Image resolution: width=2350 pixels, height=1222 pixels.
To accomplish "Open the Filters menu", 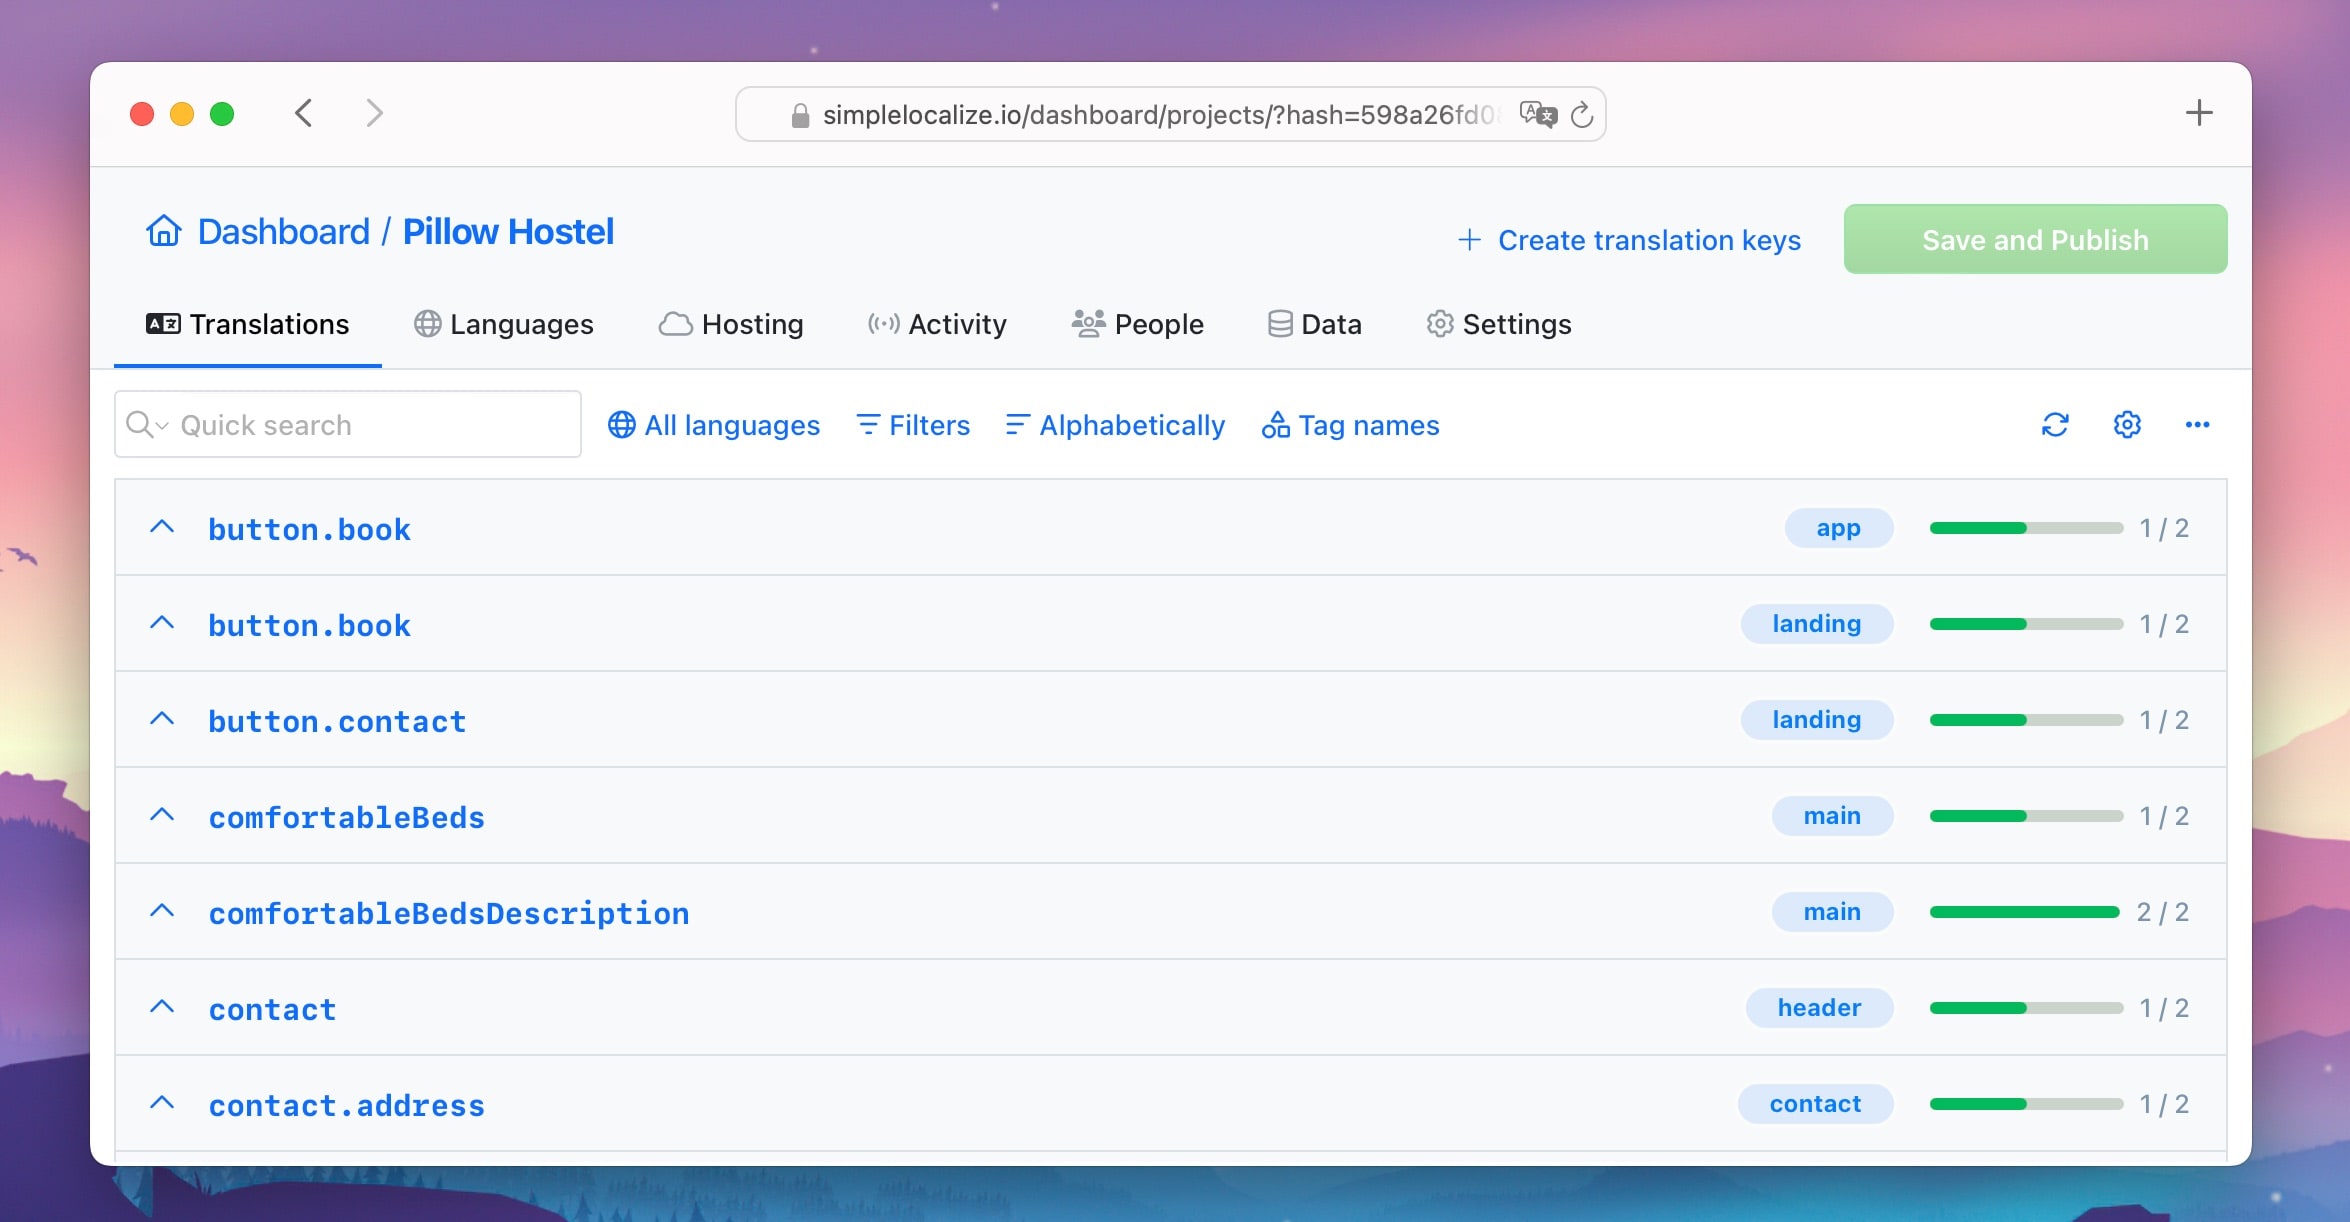I will [913, 425].
